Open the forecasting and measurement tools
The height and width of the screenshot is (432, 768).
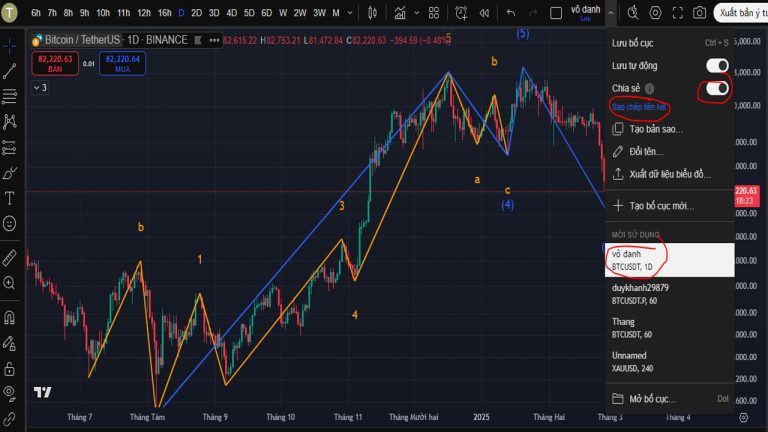click(x=9, y=147)
